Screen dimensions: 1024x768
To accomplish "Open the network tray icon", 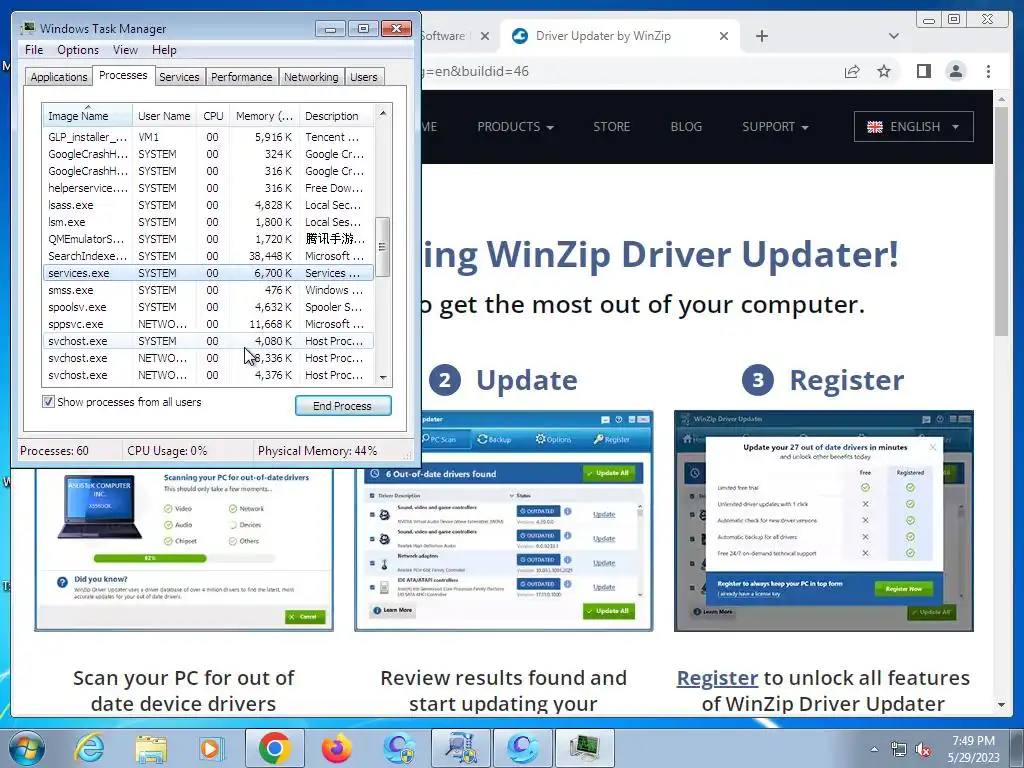I will [899, 750].
